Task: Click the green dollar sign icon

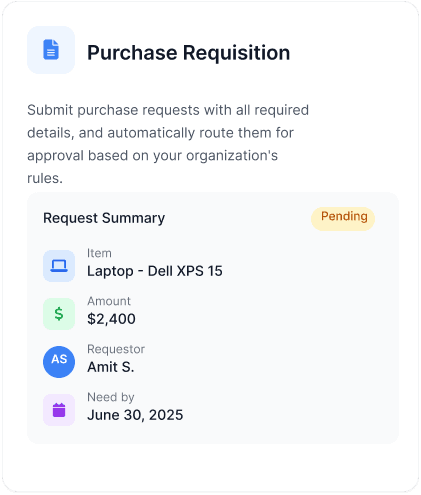Action: (x=59, y=314)
